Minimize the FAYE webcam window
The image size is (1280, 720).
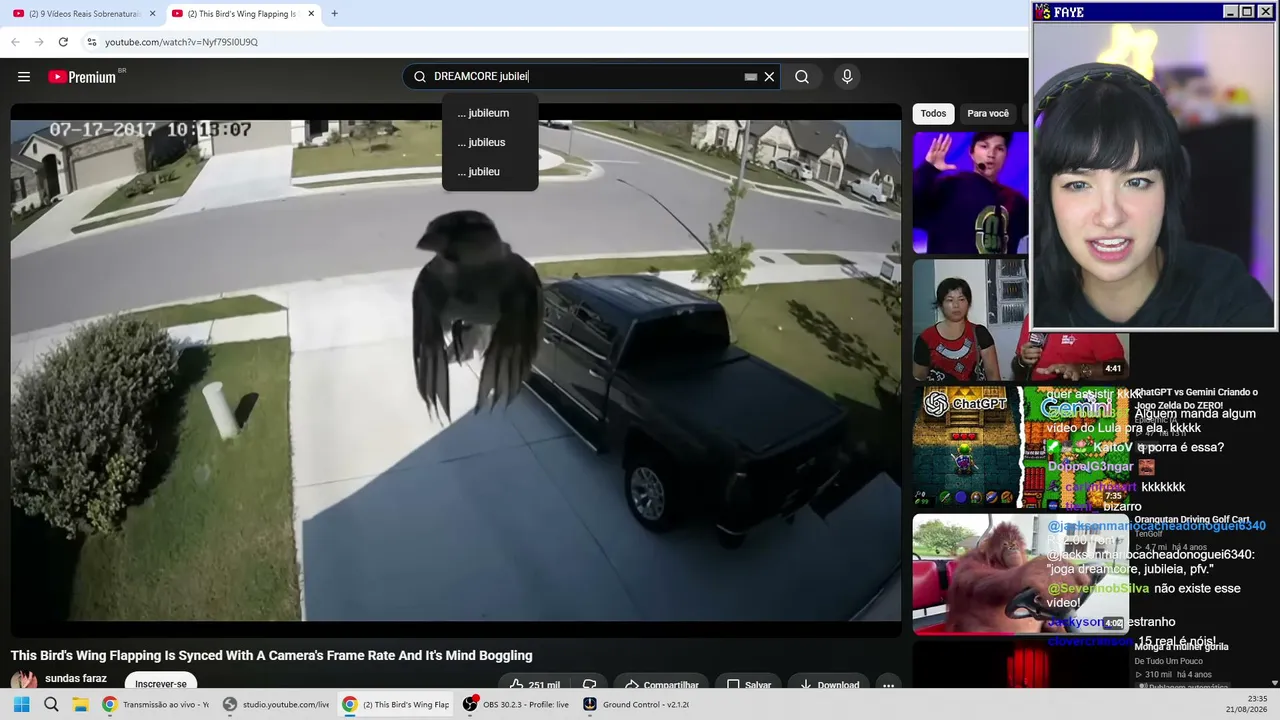coord(1231,12)
